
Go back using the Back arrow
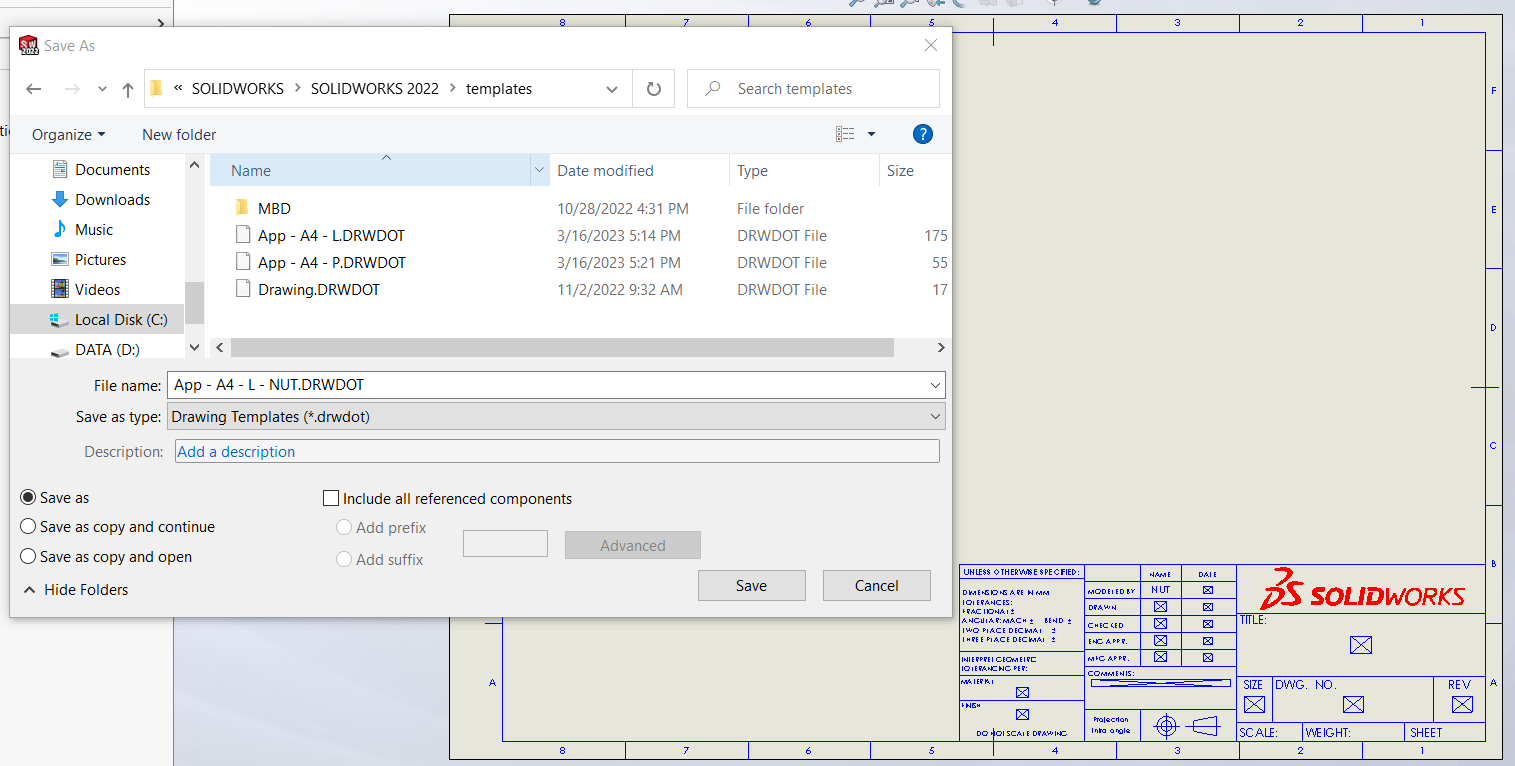34,89
